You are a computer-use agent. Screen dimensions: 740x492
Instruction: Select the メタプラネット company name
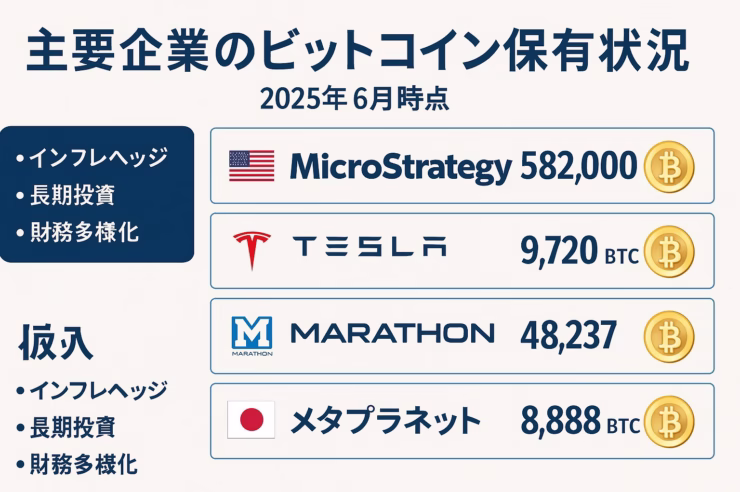385,420
